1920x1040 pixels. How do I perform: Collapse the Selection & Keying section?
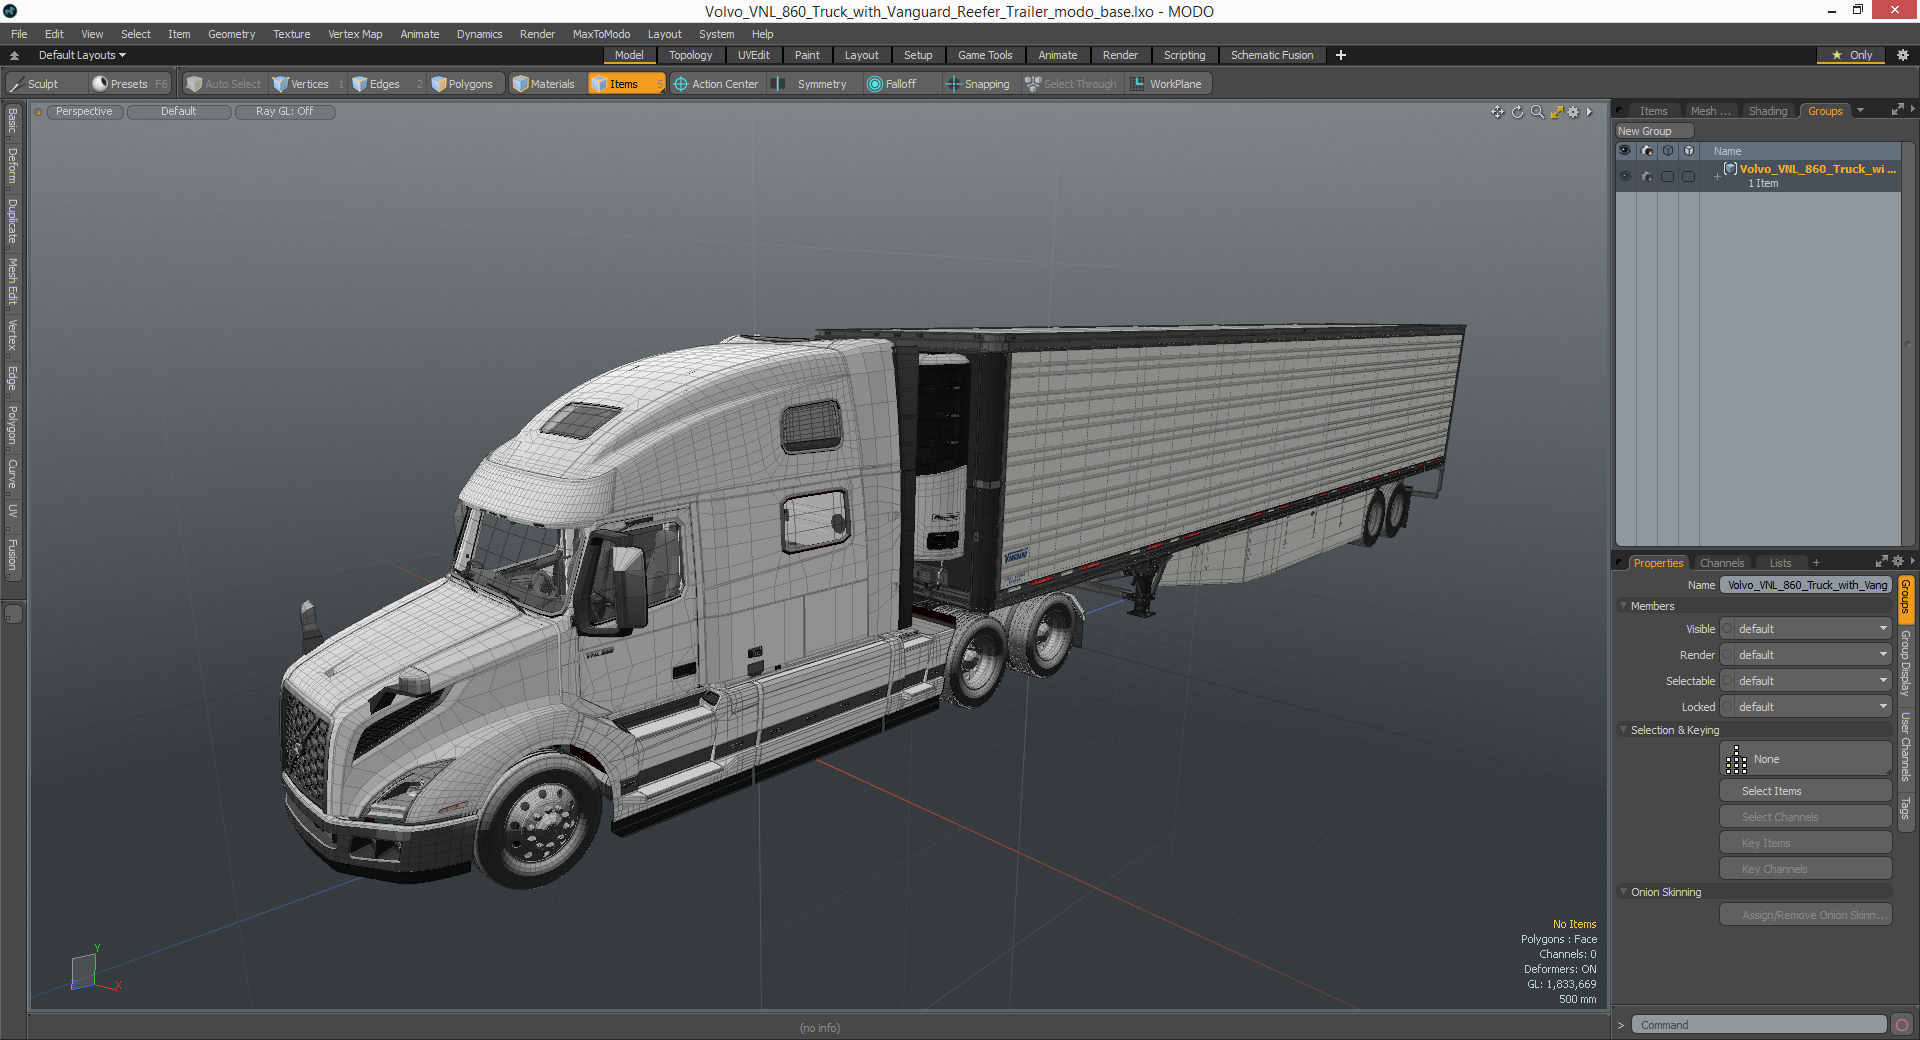(x=1623, y=730)
